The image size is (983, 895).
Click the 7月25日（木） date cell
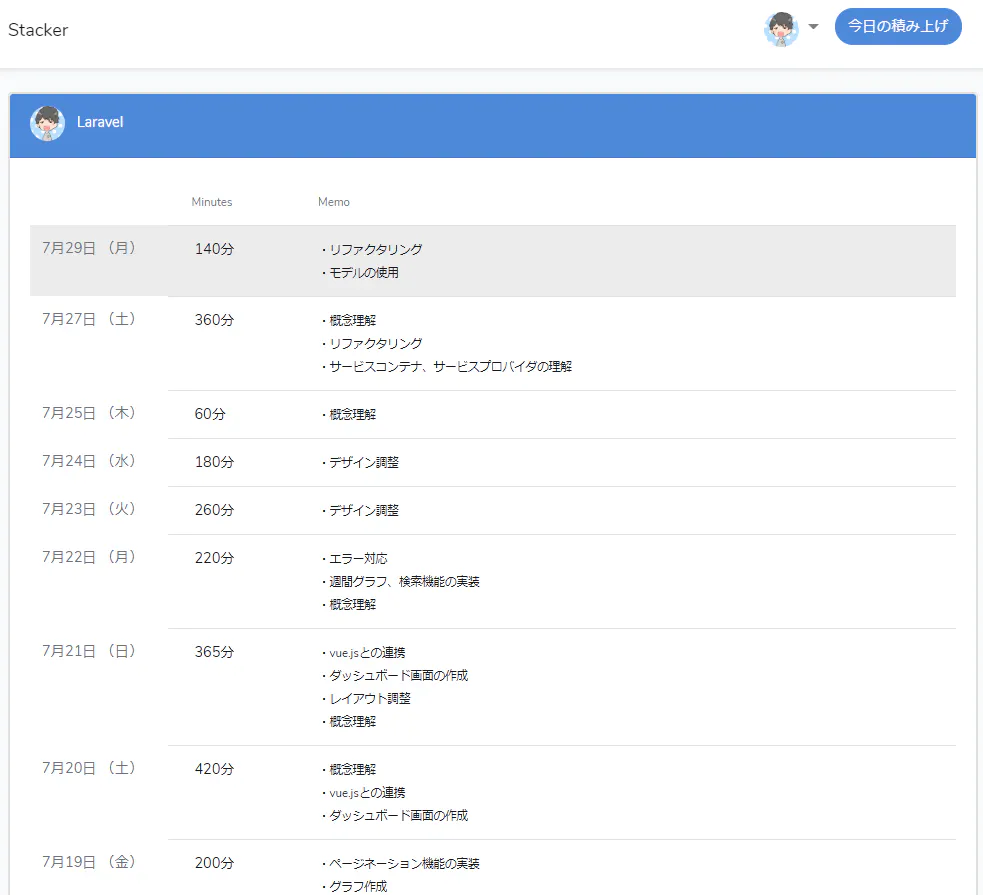(x=88, y=413)
